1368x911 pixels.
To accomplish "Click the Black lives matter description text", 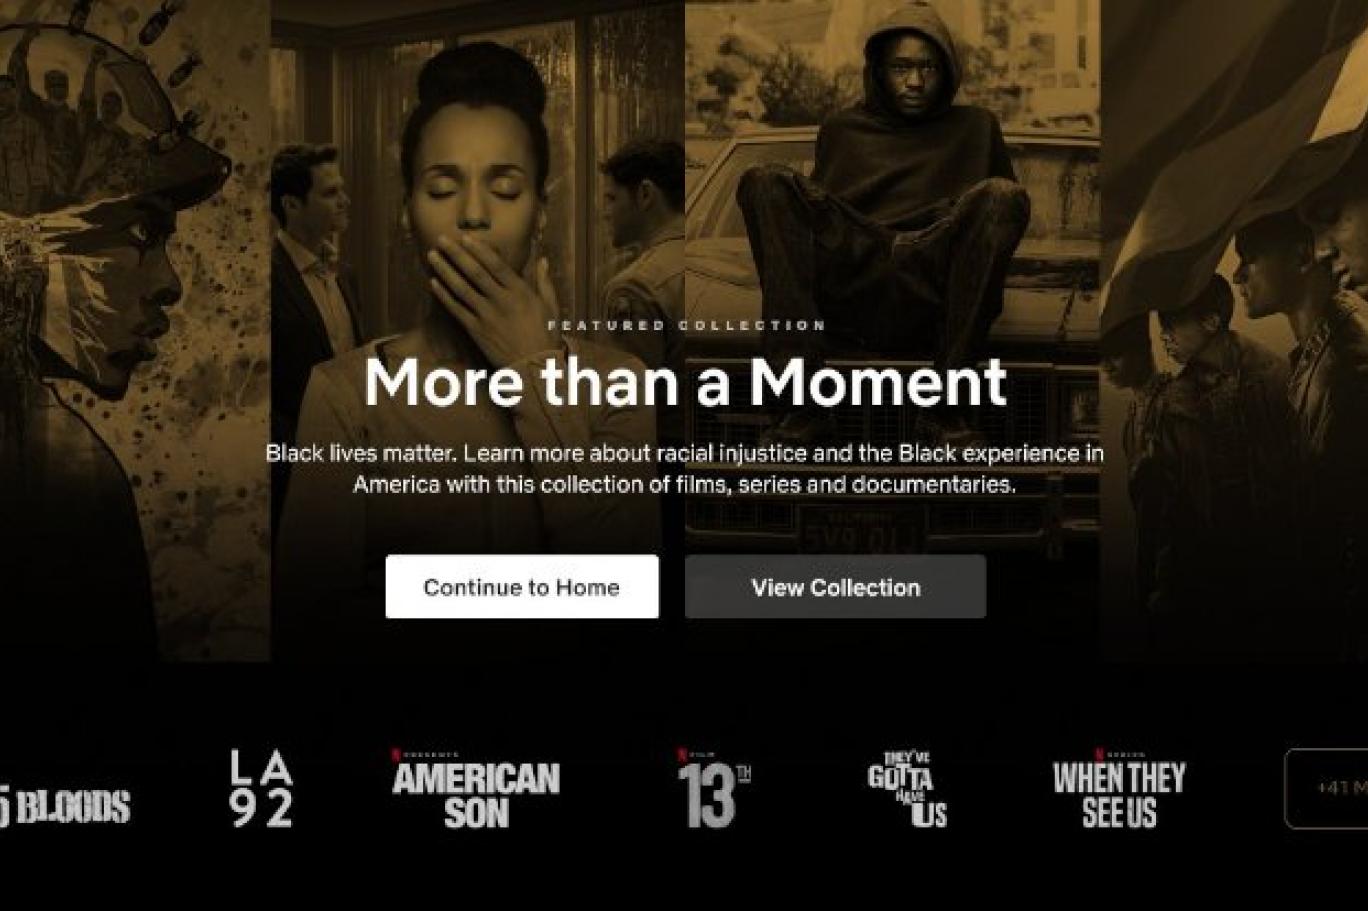I will [685, 468].
